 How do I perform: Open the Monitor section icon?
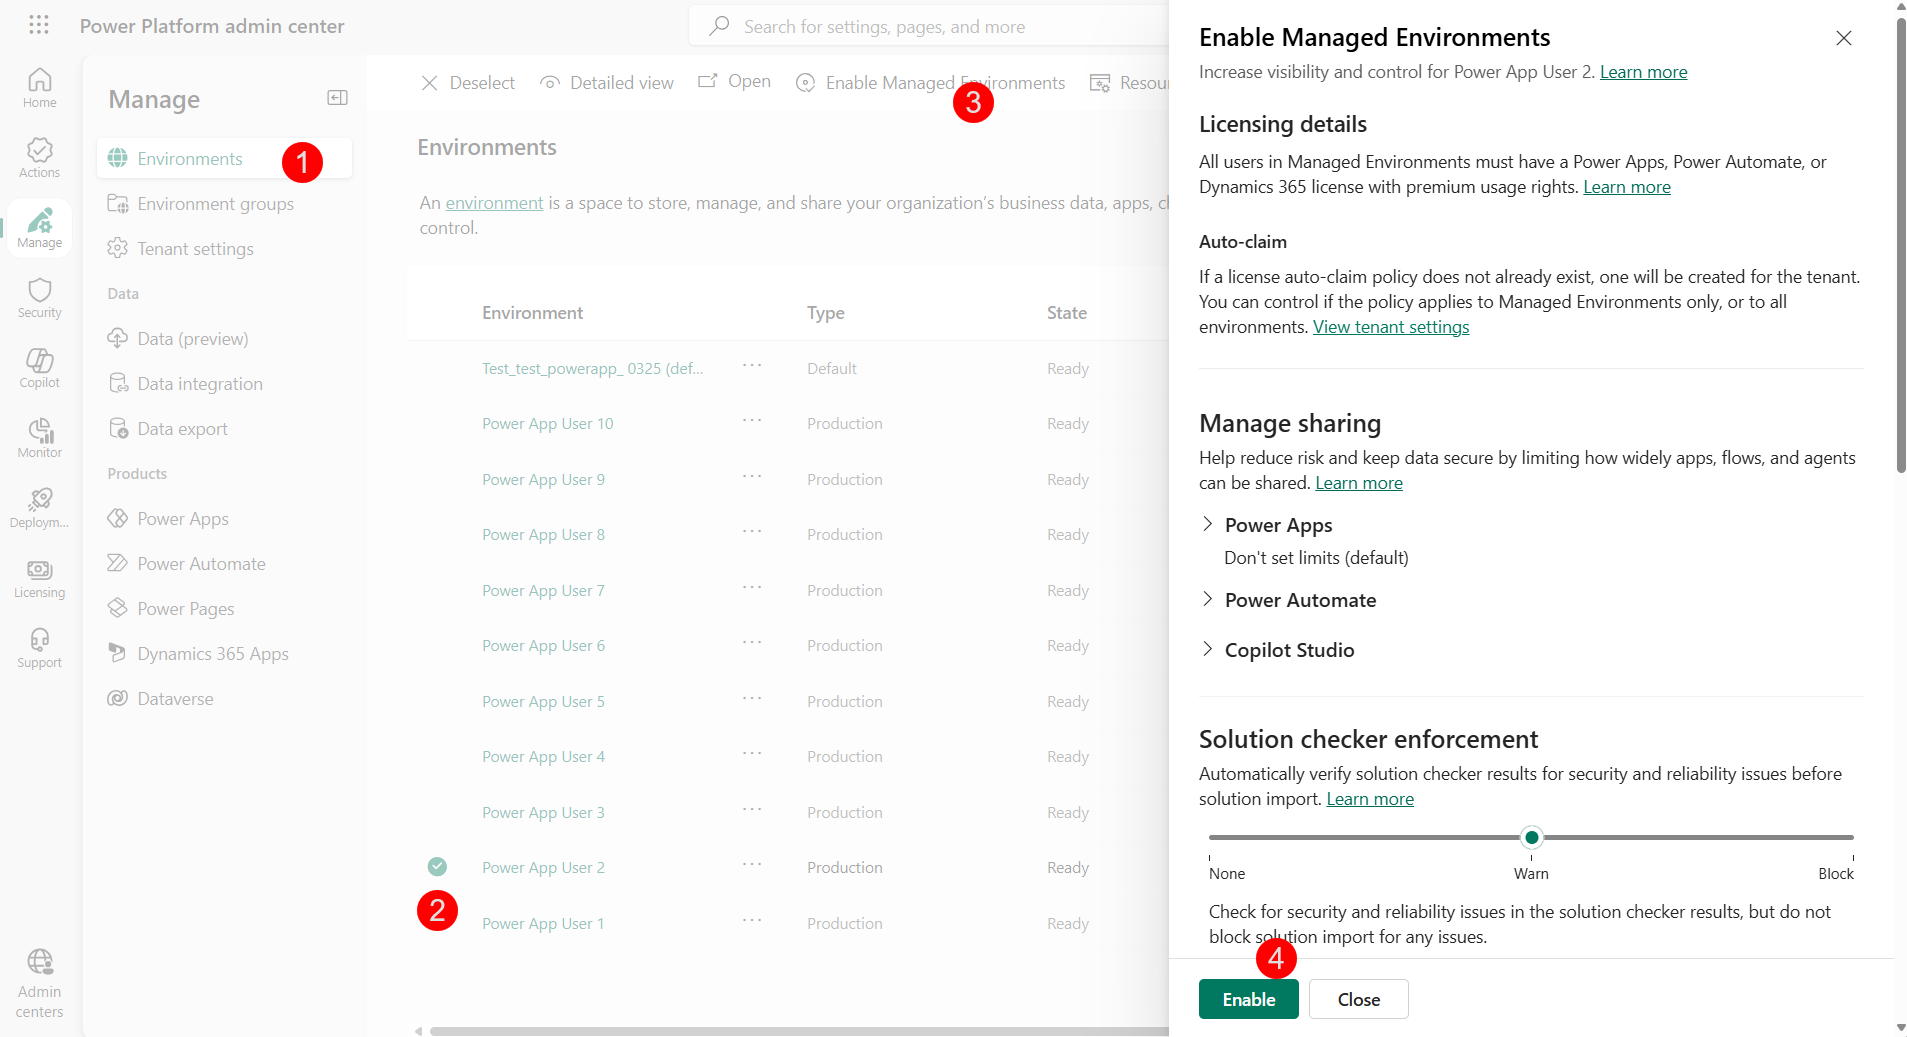(40, 438)
